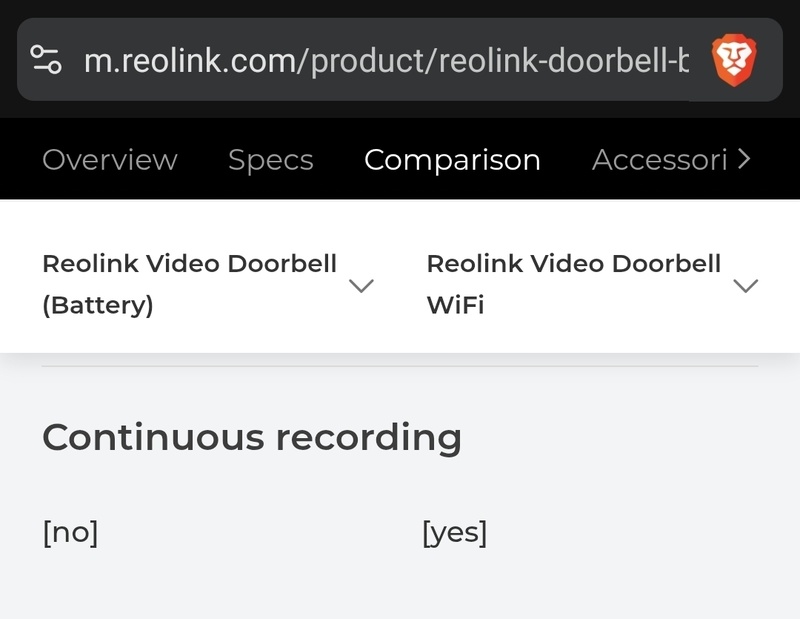The height and width of the screenshot is (619, 800).
Task: Click the Brave Shields lion icon
Action: click(x=734, y=60)
